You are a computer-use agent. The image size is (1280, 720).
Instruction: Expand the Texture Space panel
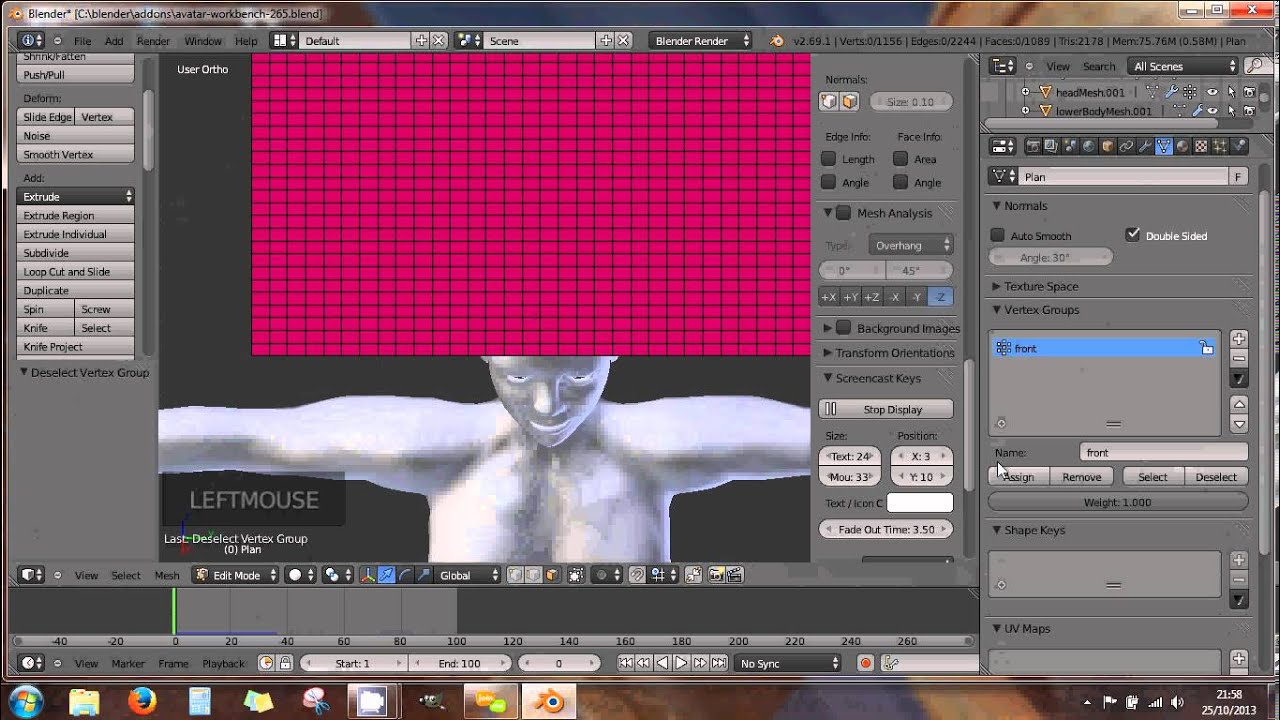[996, 286]
